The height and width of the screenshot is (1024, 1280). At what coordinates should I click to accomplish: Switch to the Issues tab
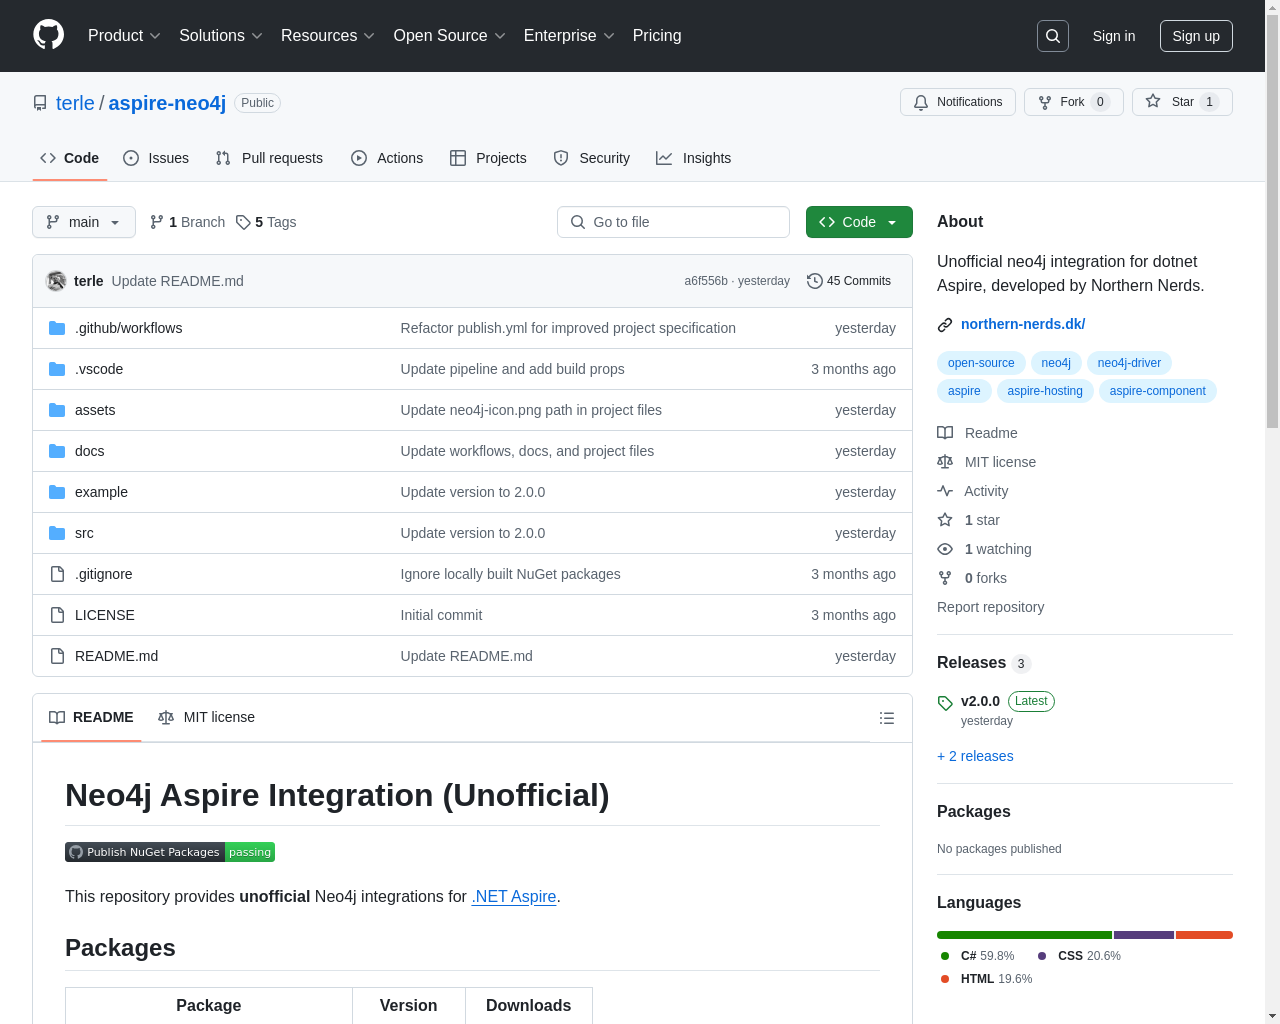coord(156,158)
